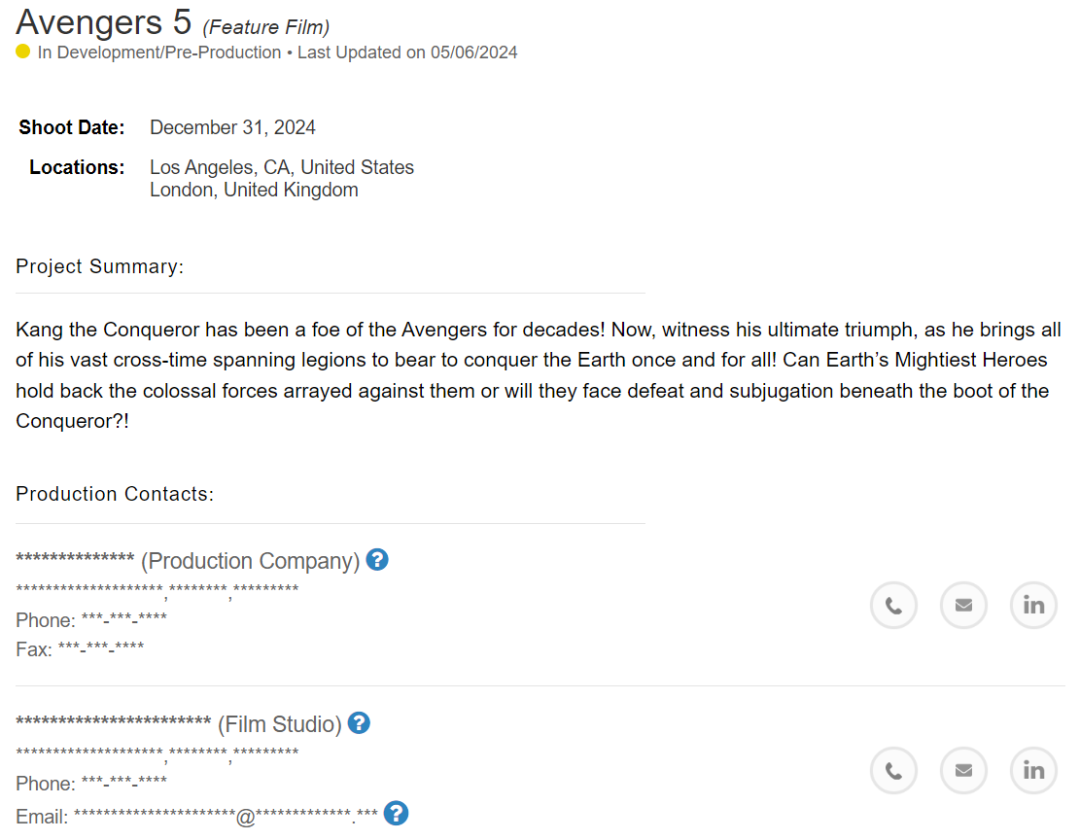The height and width of the screenshot is (840, 1080).
Task: Select the Avengers 5 project title
Action: (x=103, y=21)
